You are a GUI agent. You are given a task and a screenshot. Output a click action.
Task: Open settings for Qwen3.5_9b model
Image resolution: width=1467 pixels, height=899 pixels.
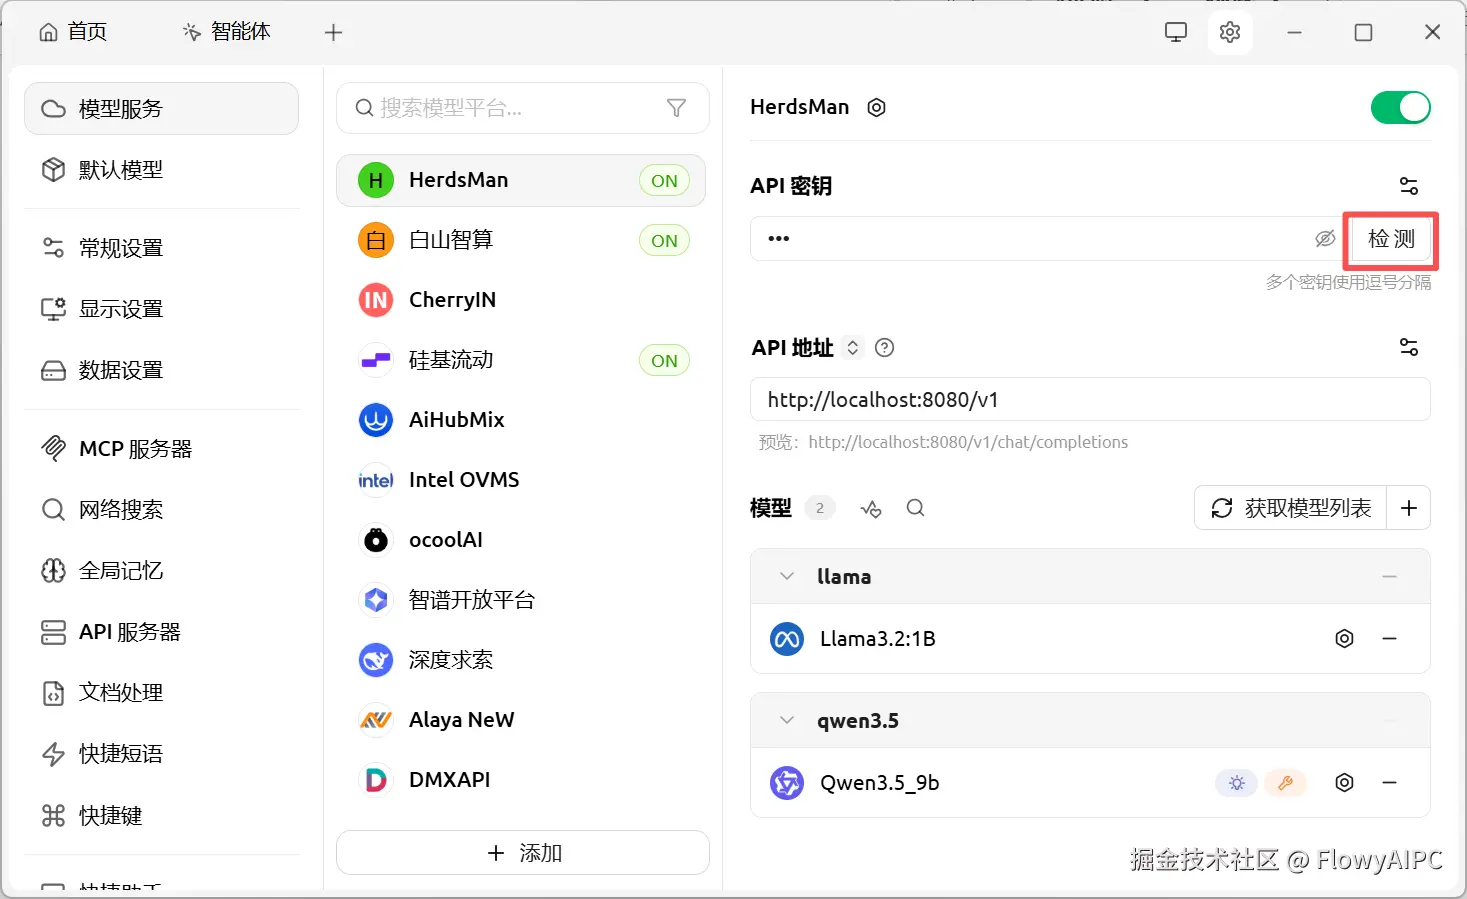coord(1344,783)
